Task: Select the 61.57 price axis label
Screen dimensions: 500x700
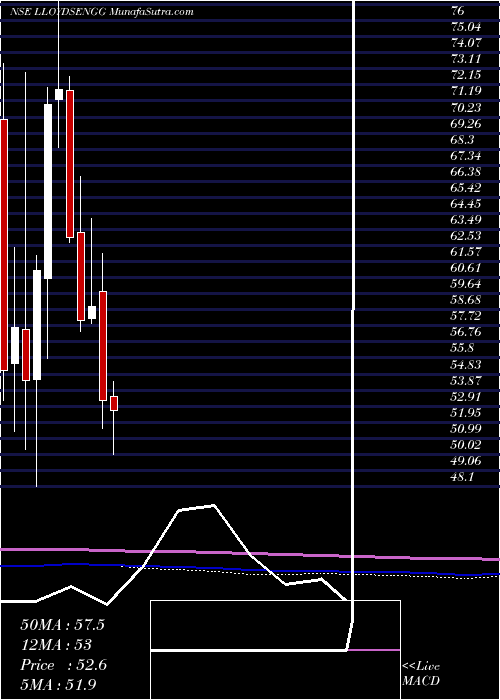Action: coord(466,252)
